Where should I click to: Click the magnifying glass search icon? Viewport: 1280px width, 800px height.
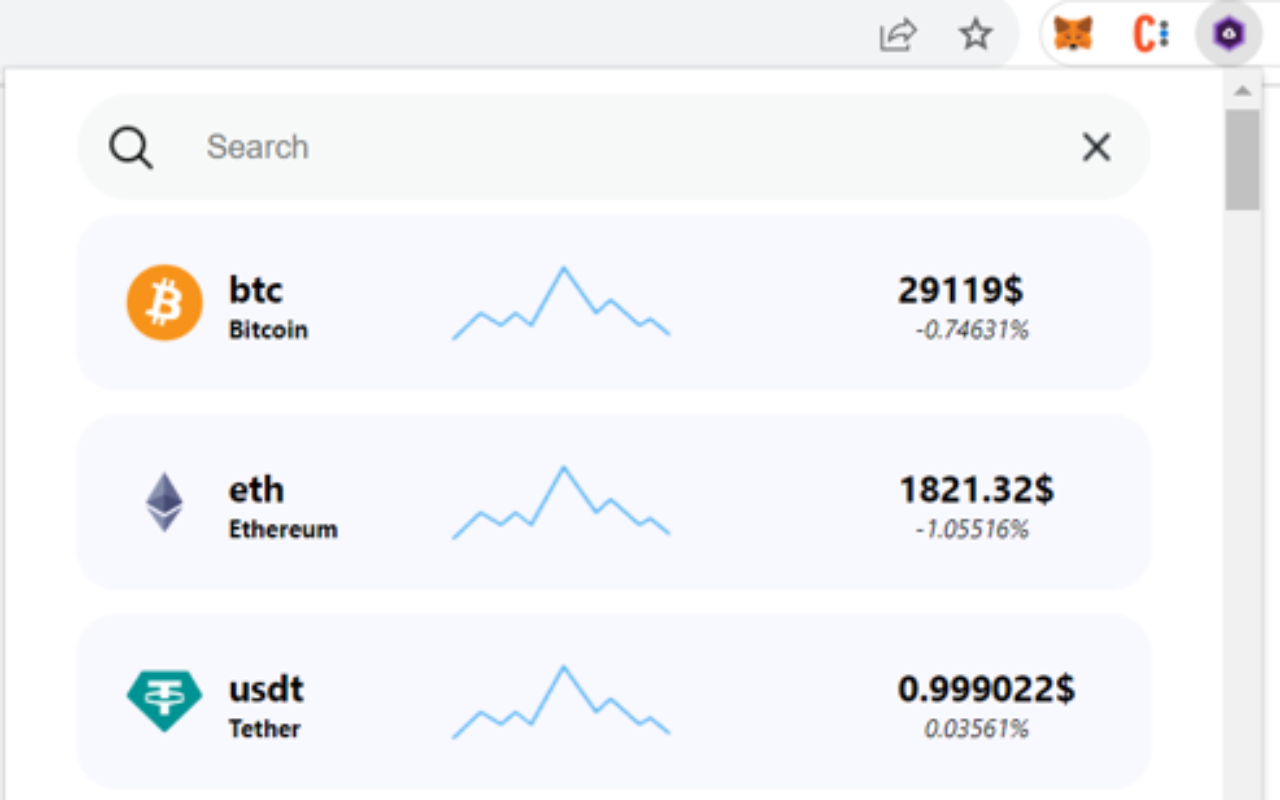click(x=131, y=148)
